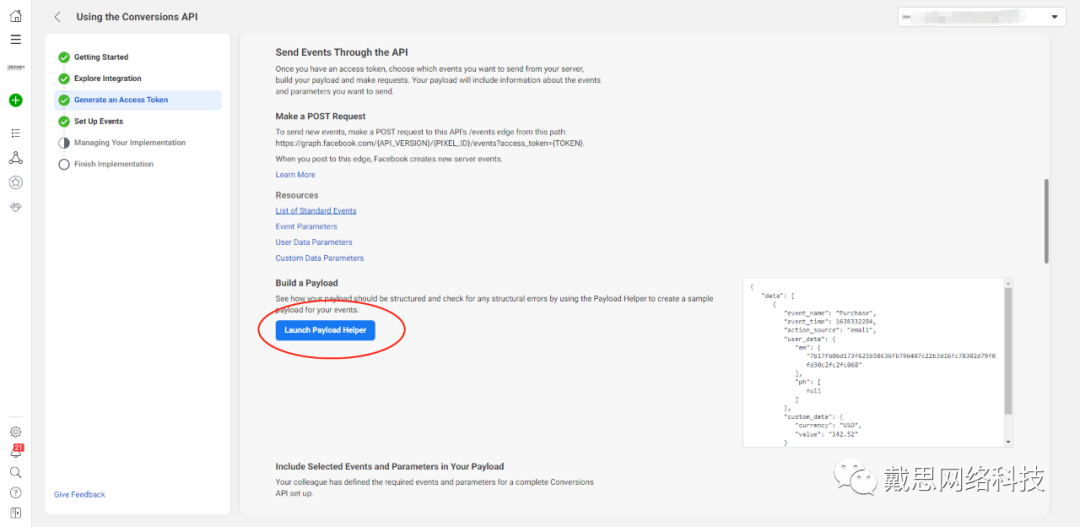Click scroll-up arrow of payload code box
Viewport: 1080px width, 527px height.
pos(1009,283)
